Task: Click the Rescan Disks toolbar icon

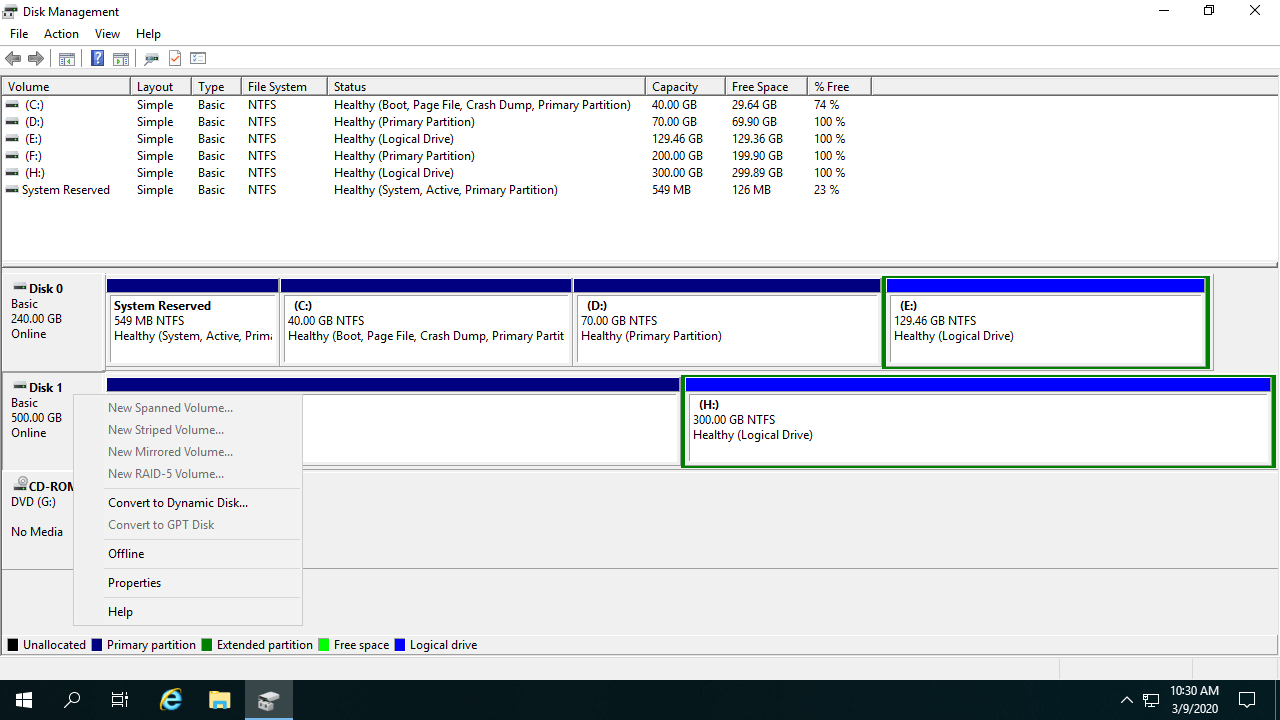Action: coord(152,58)
